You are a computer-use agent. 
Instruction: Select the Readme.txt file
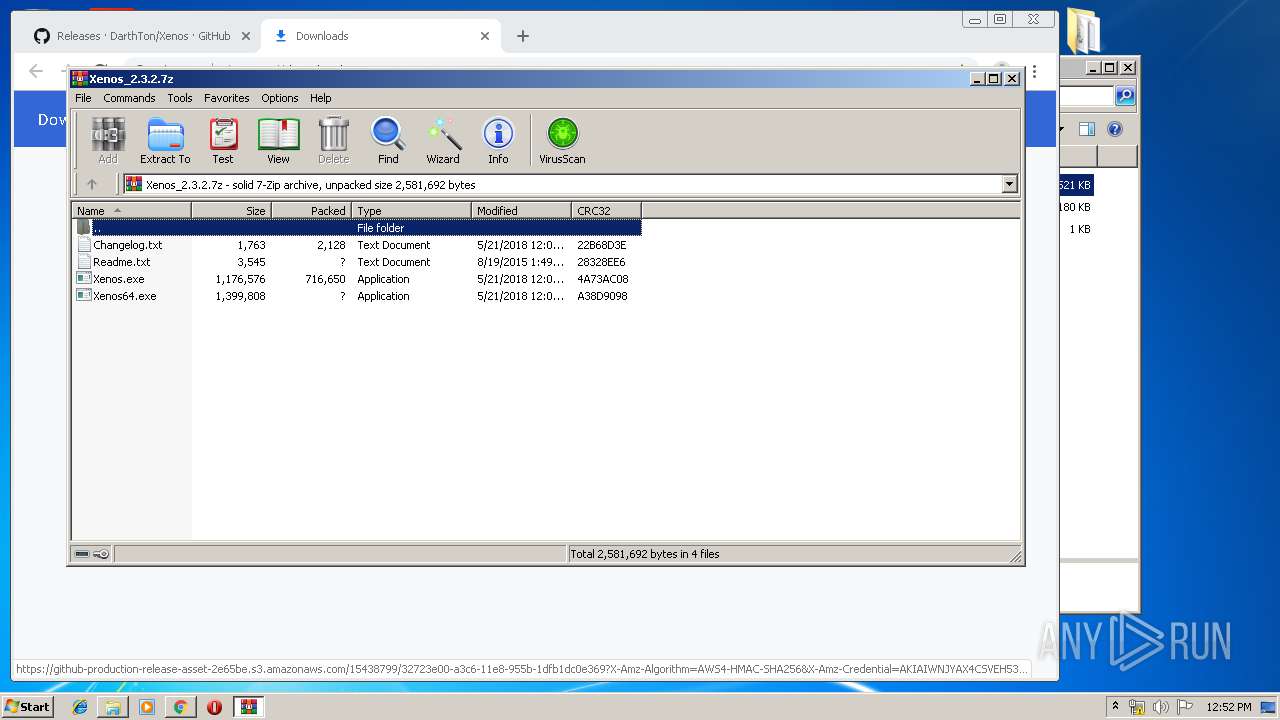[x=113, y=262]
